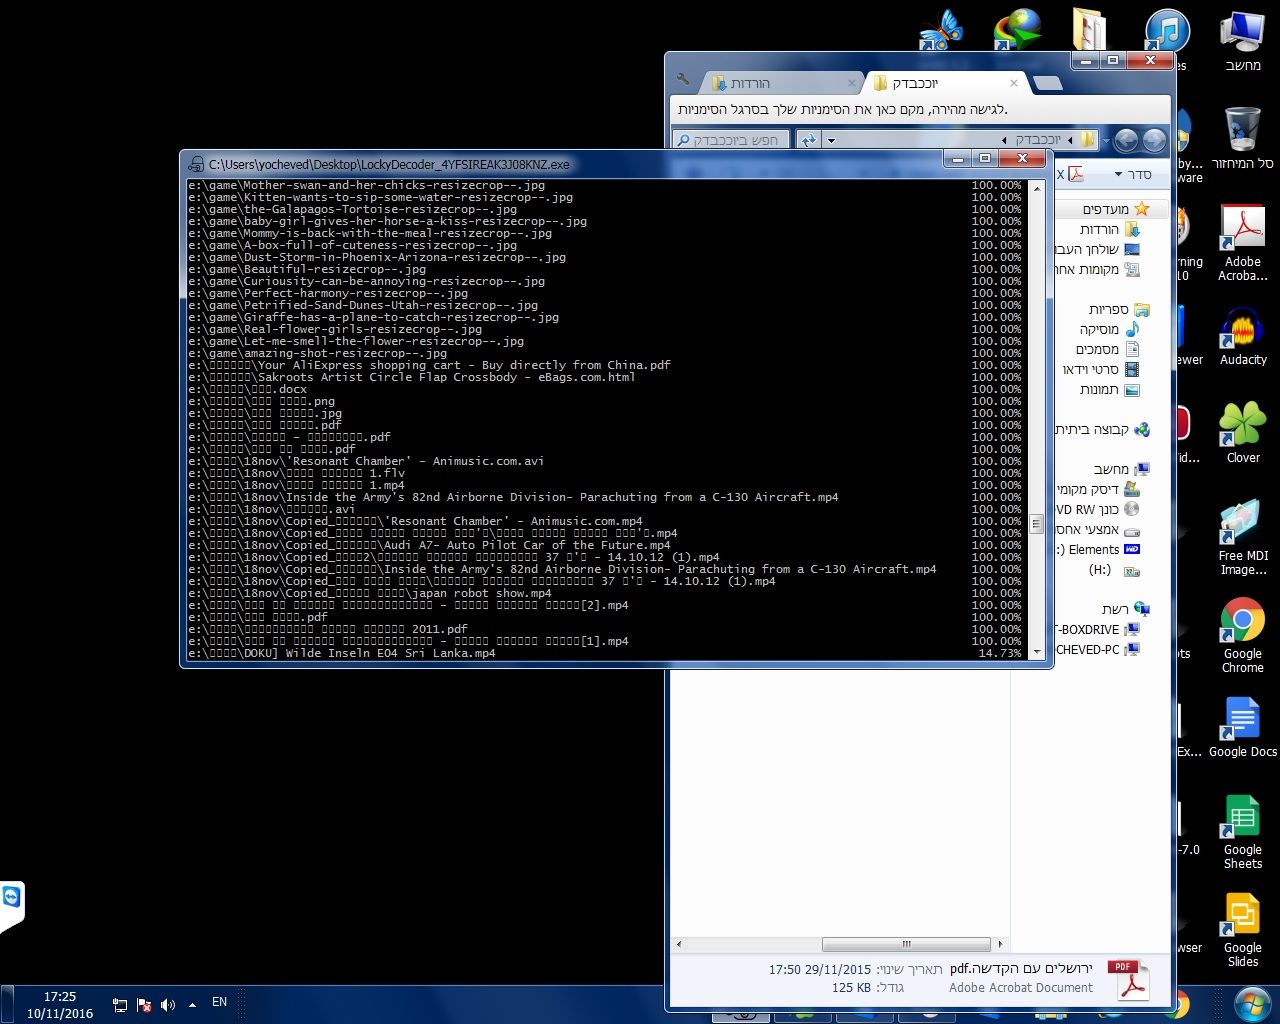Click the Explorer refresh button
This screenshot has height=1024, width=1280.
tap(808, 140)
